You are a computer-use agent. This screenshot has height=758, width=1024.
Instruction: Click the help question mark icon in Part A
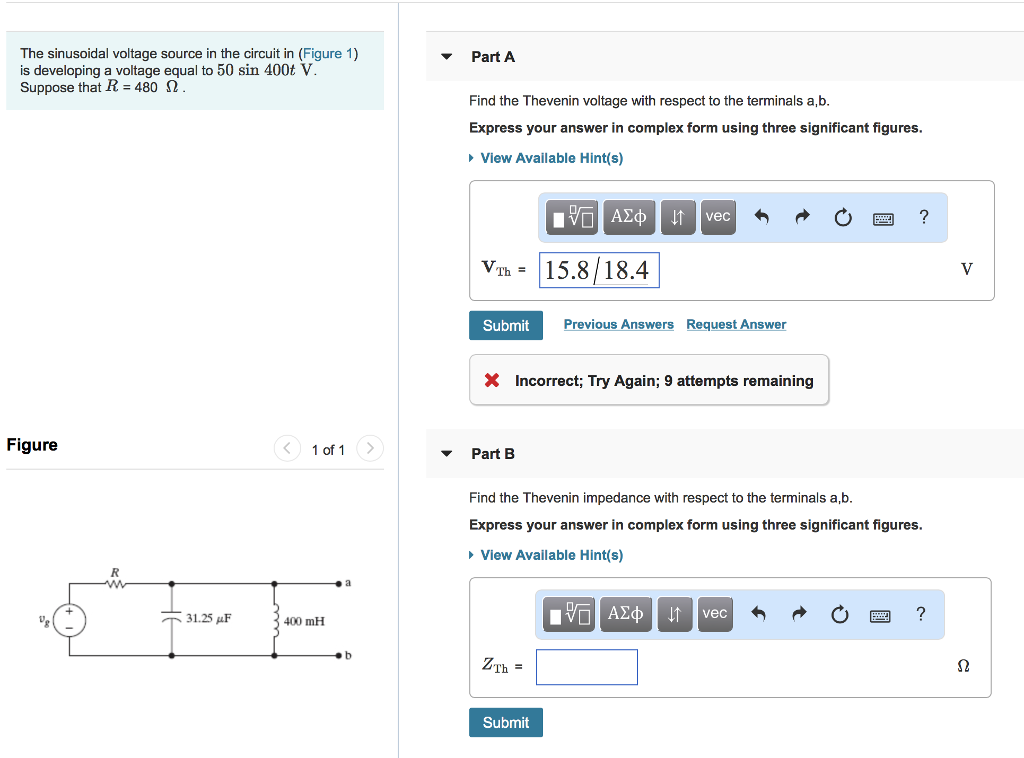pyautogui.click(x=923, y=217)
